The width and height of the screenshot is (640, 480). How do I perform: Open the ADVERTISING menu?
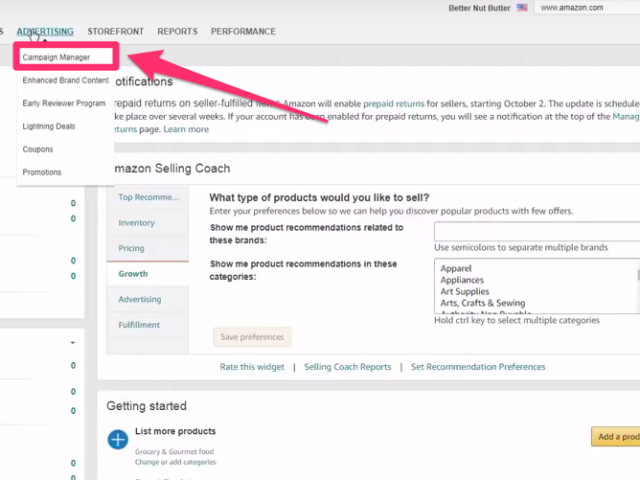tap(44, 31)
